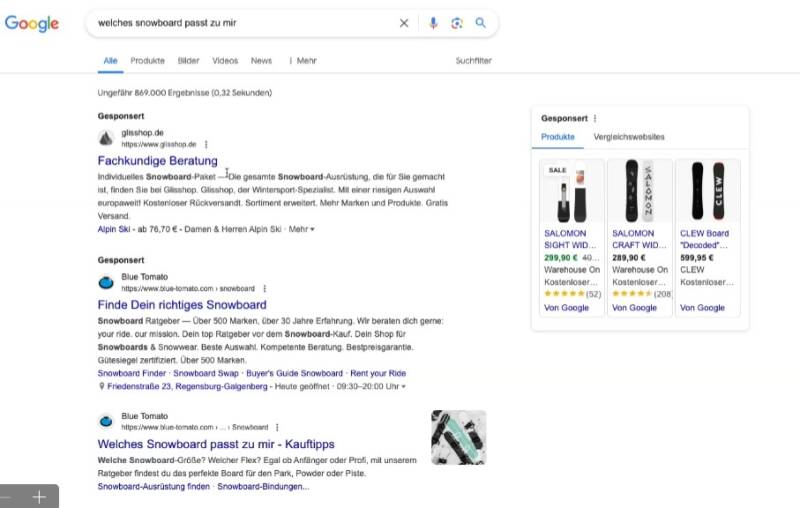Click Von Google under SALOMON SIGHT
Screen dimensions: 800x508
point(566,308)
